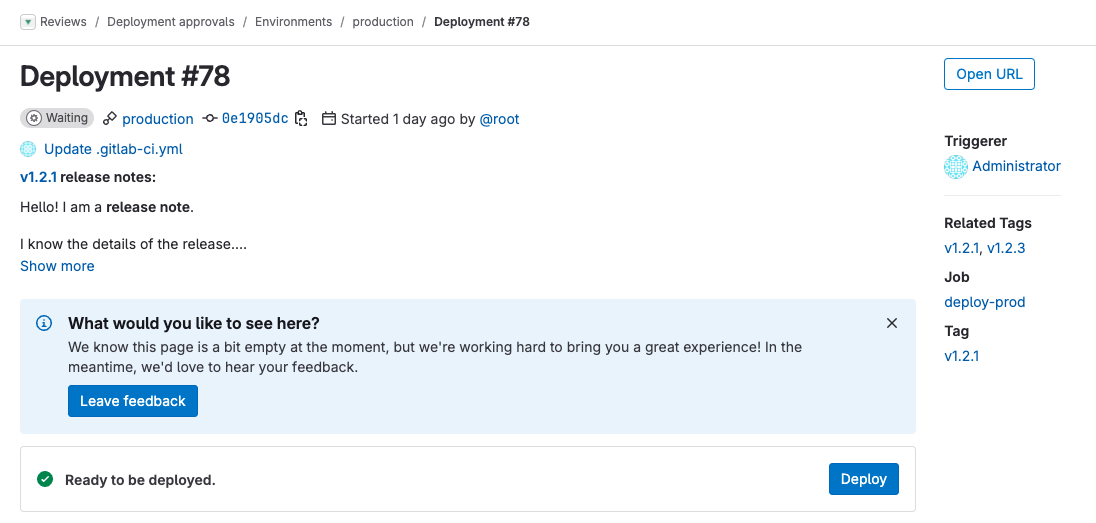This screenshot has width=1096, height=523.
Task: Open Deployment approvals breadcrumb
Action: tap(171, 22)
